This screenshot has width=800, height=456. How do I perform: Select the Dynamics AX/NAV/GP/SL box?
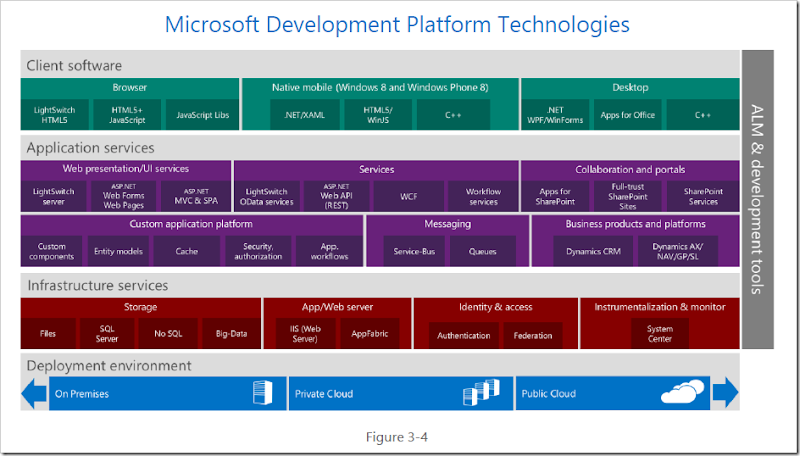tap(678, 251)
